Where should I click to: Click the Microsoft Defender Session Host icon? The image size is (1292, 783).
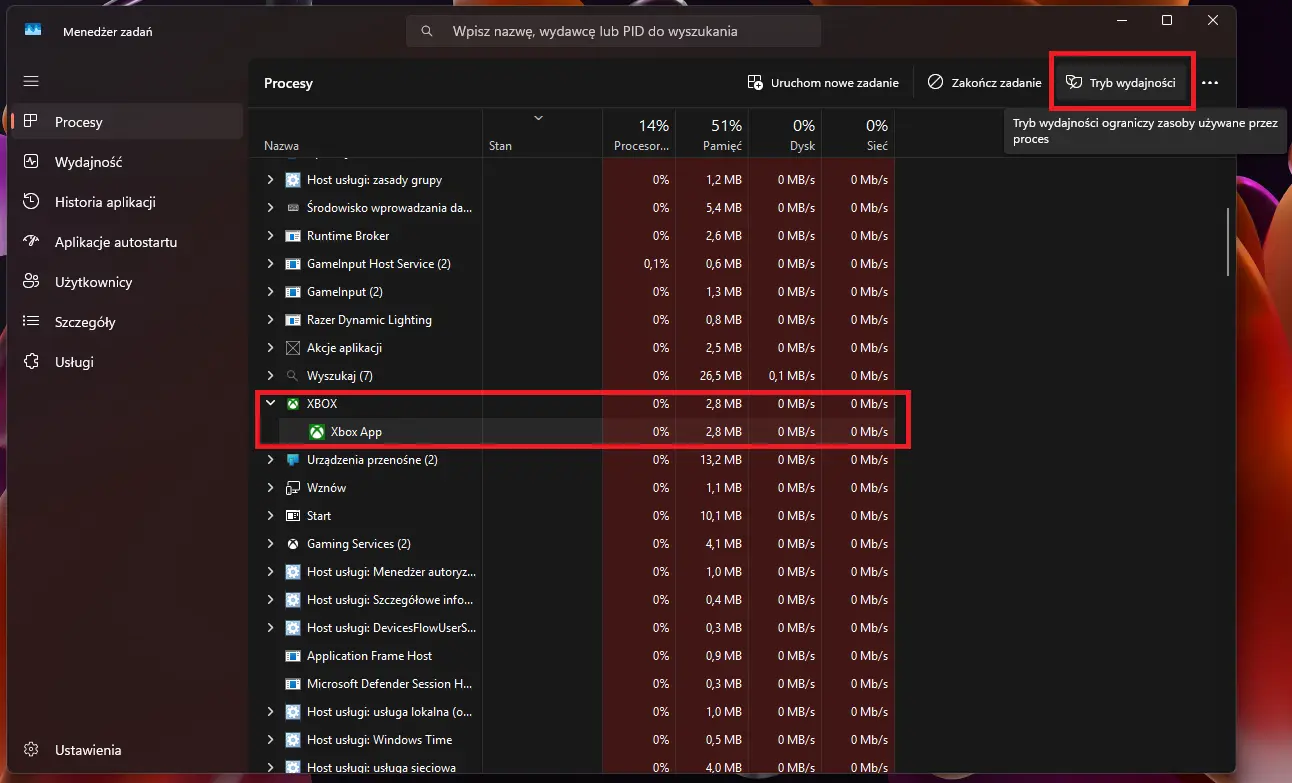[293, 684]
